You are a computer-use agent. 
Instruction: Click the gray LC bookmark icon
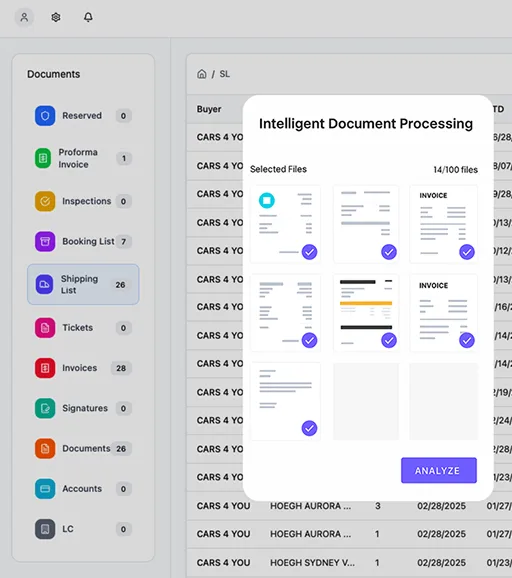[45, 529]
